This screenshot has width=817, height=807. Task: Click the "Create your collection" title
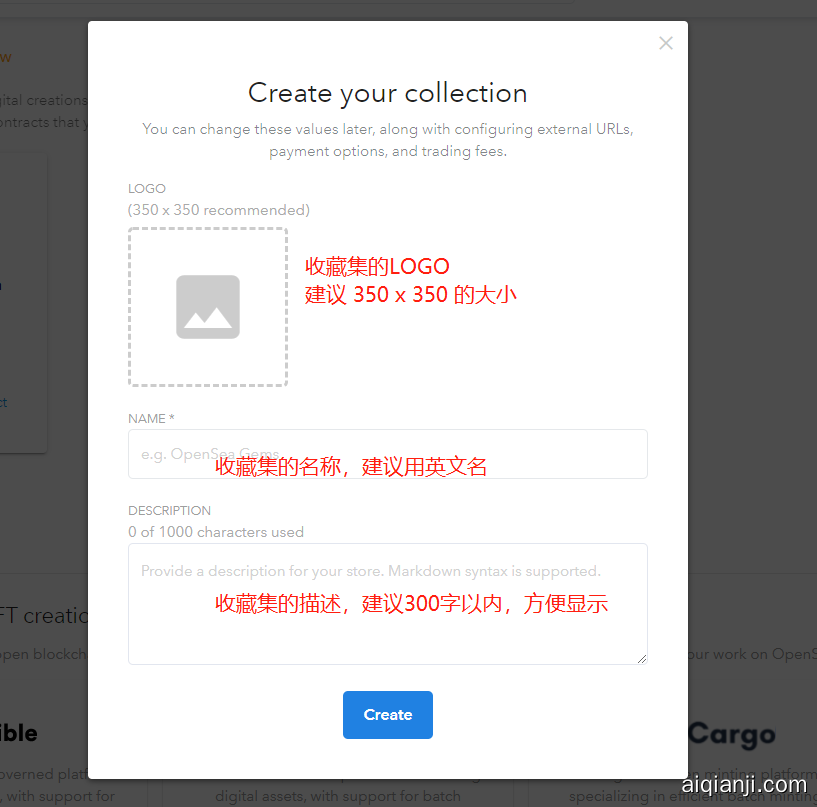[x=387, y=93]
